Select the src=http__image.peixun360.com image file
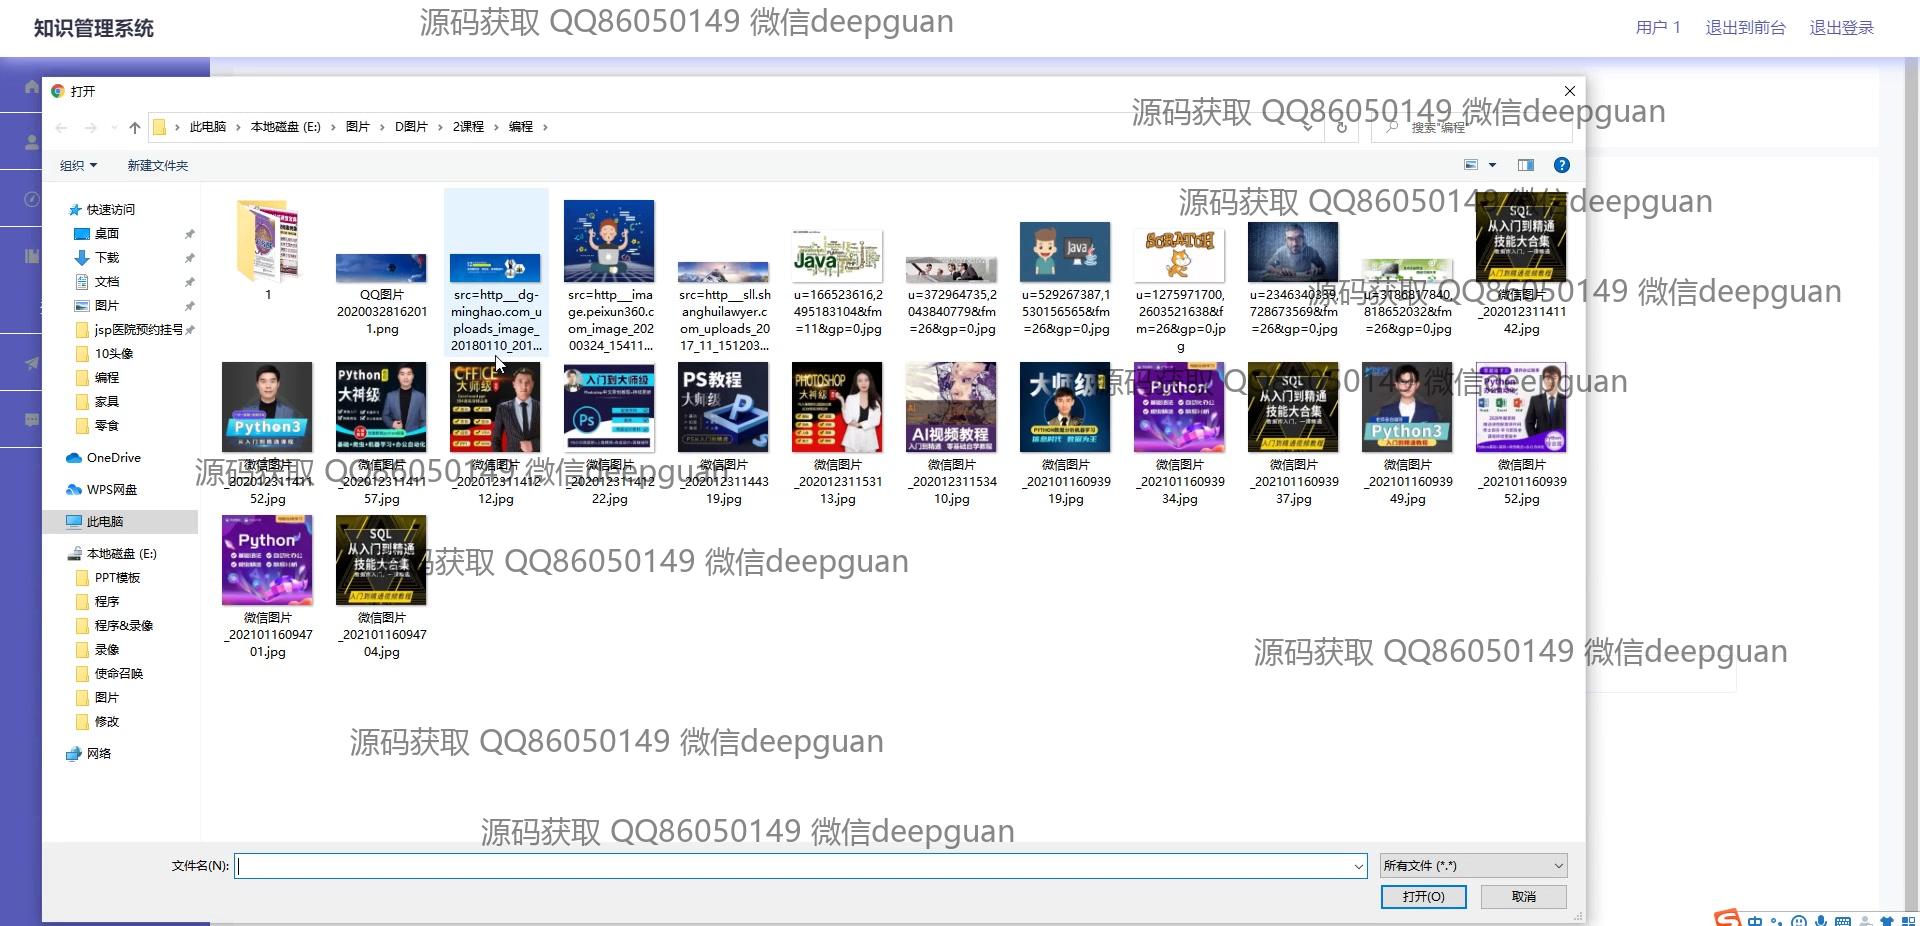 click(x=609, y=275)
